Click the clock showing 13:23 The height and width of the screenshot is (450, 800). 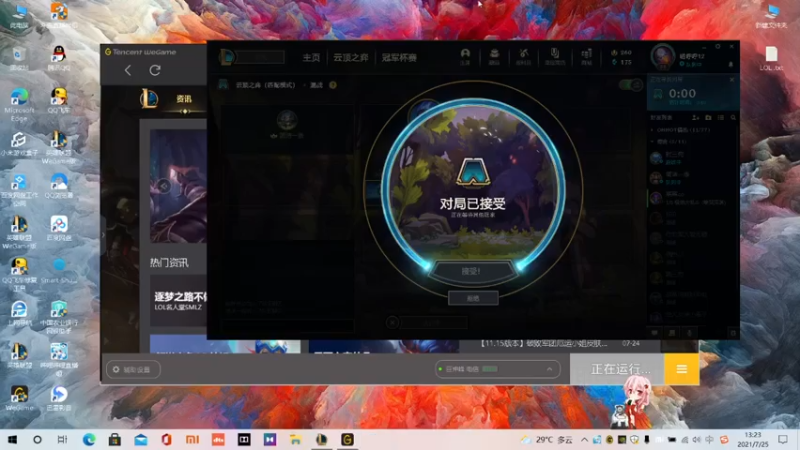(753, 439)
